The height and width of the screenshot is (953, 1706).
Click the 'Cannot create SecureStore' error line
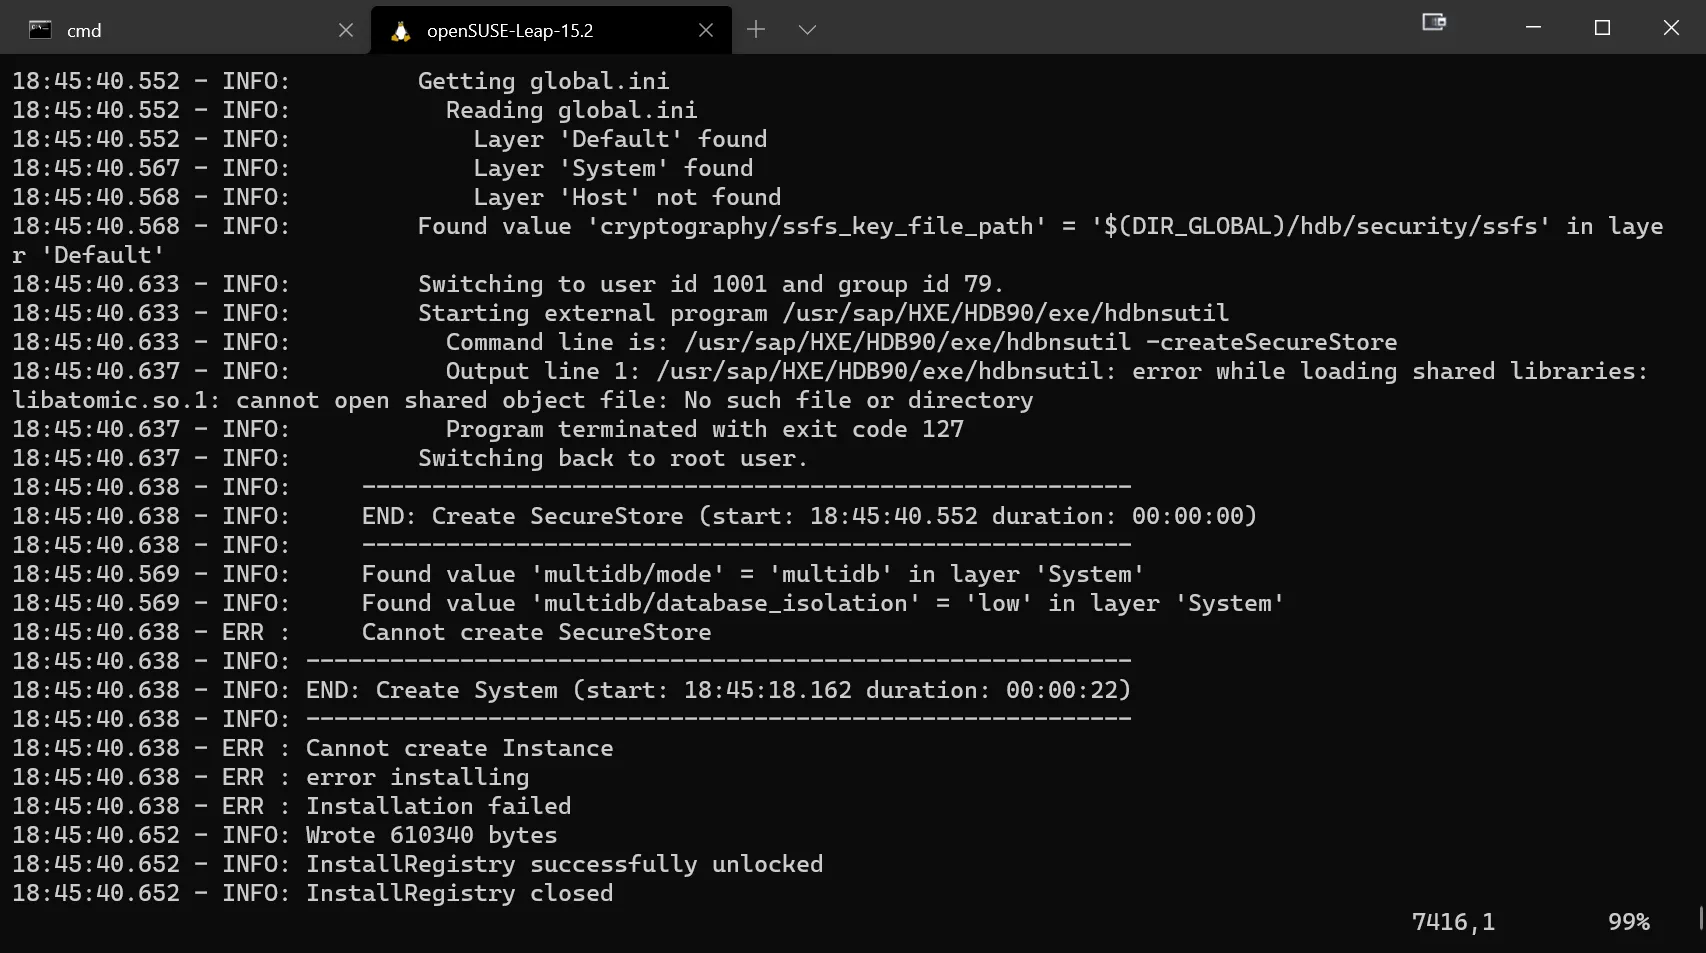[536, 632]
